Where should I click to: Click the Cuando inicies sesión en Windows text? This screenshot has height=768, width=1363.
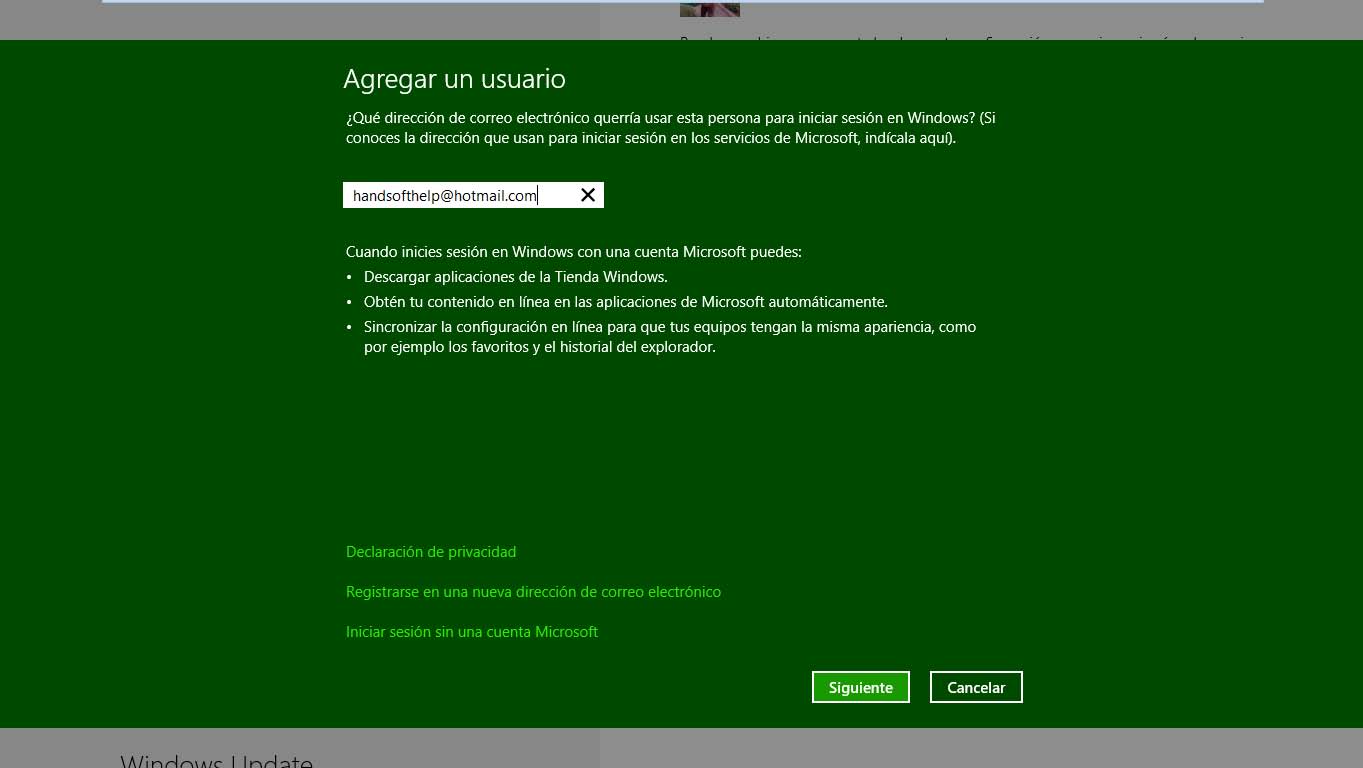tap(573, 252)
